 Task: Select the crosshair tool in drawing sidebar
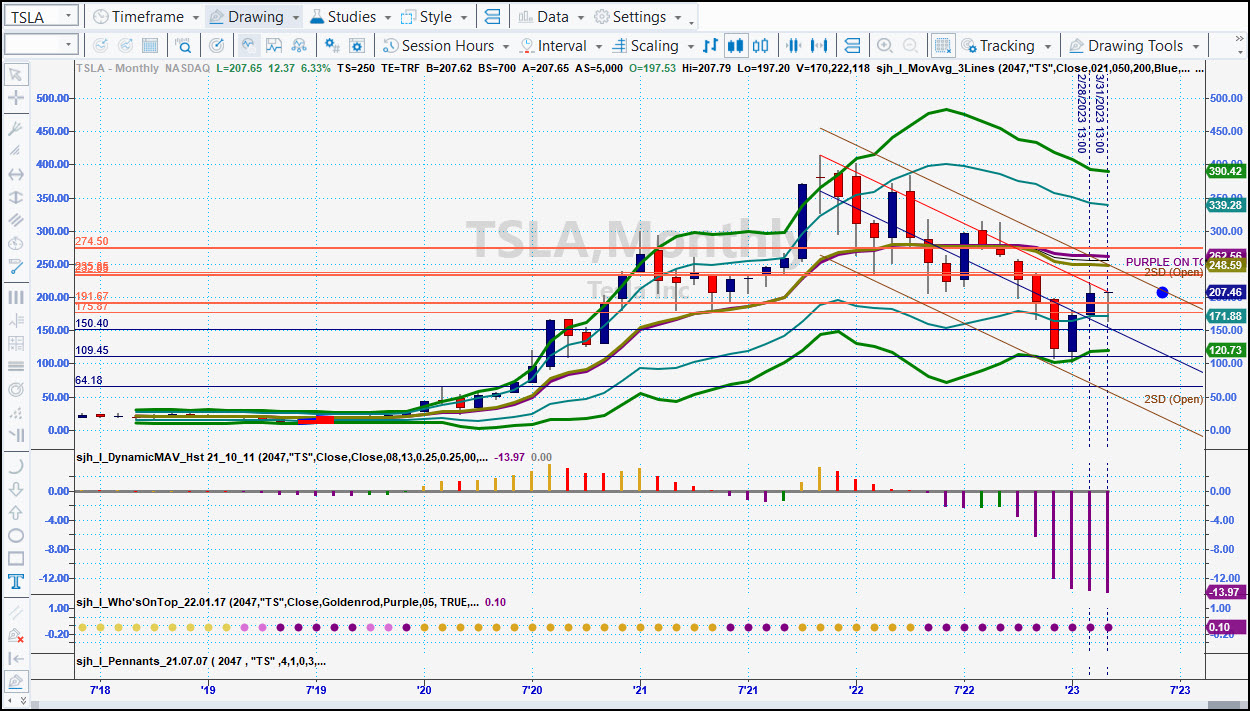point(15,98)
